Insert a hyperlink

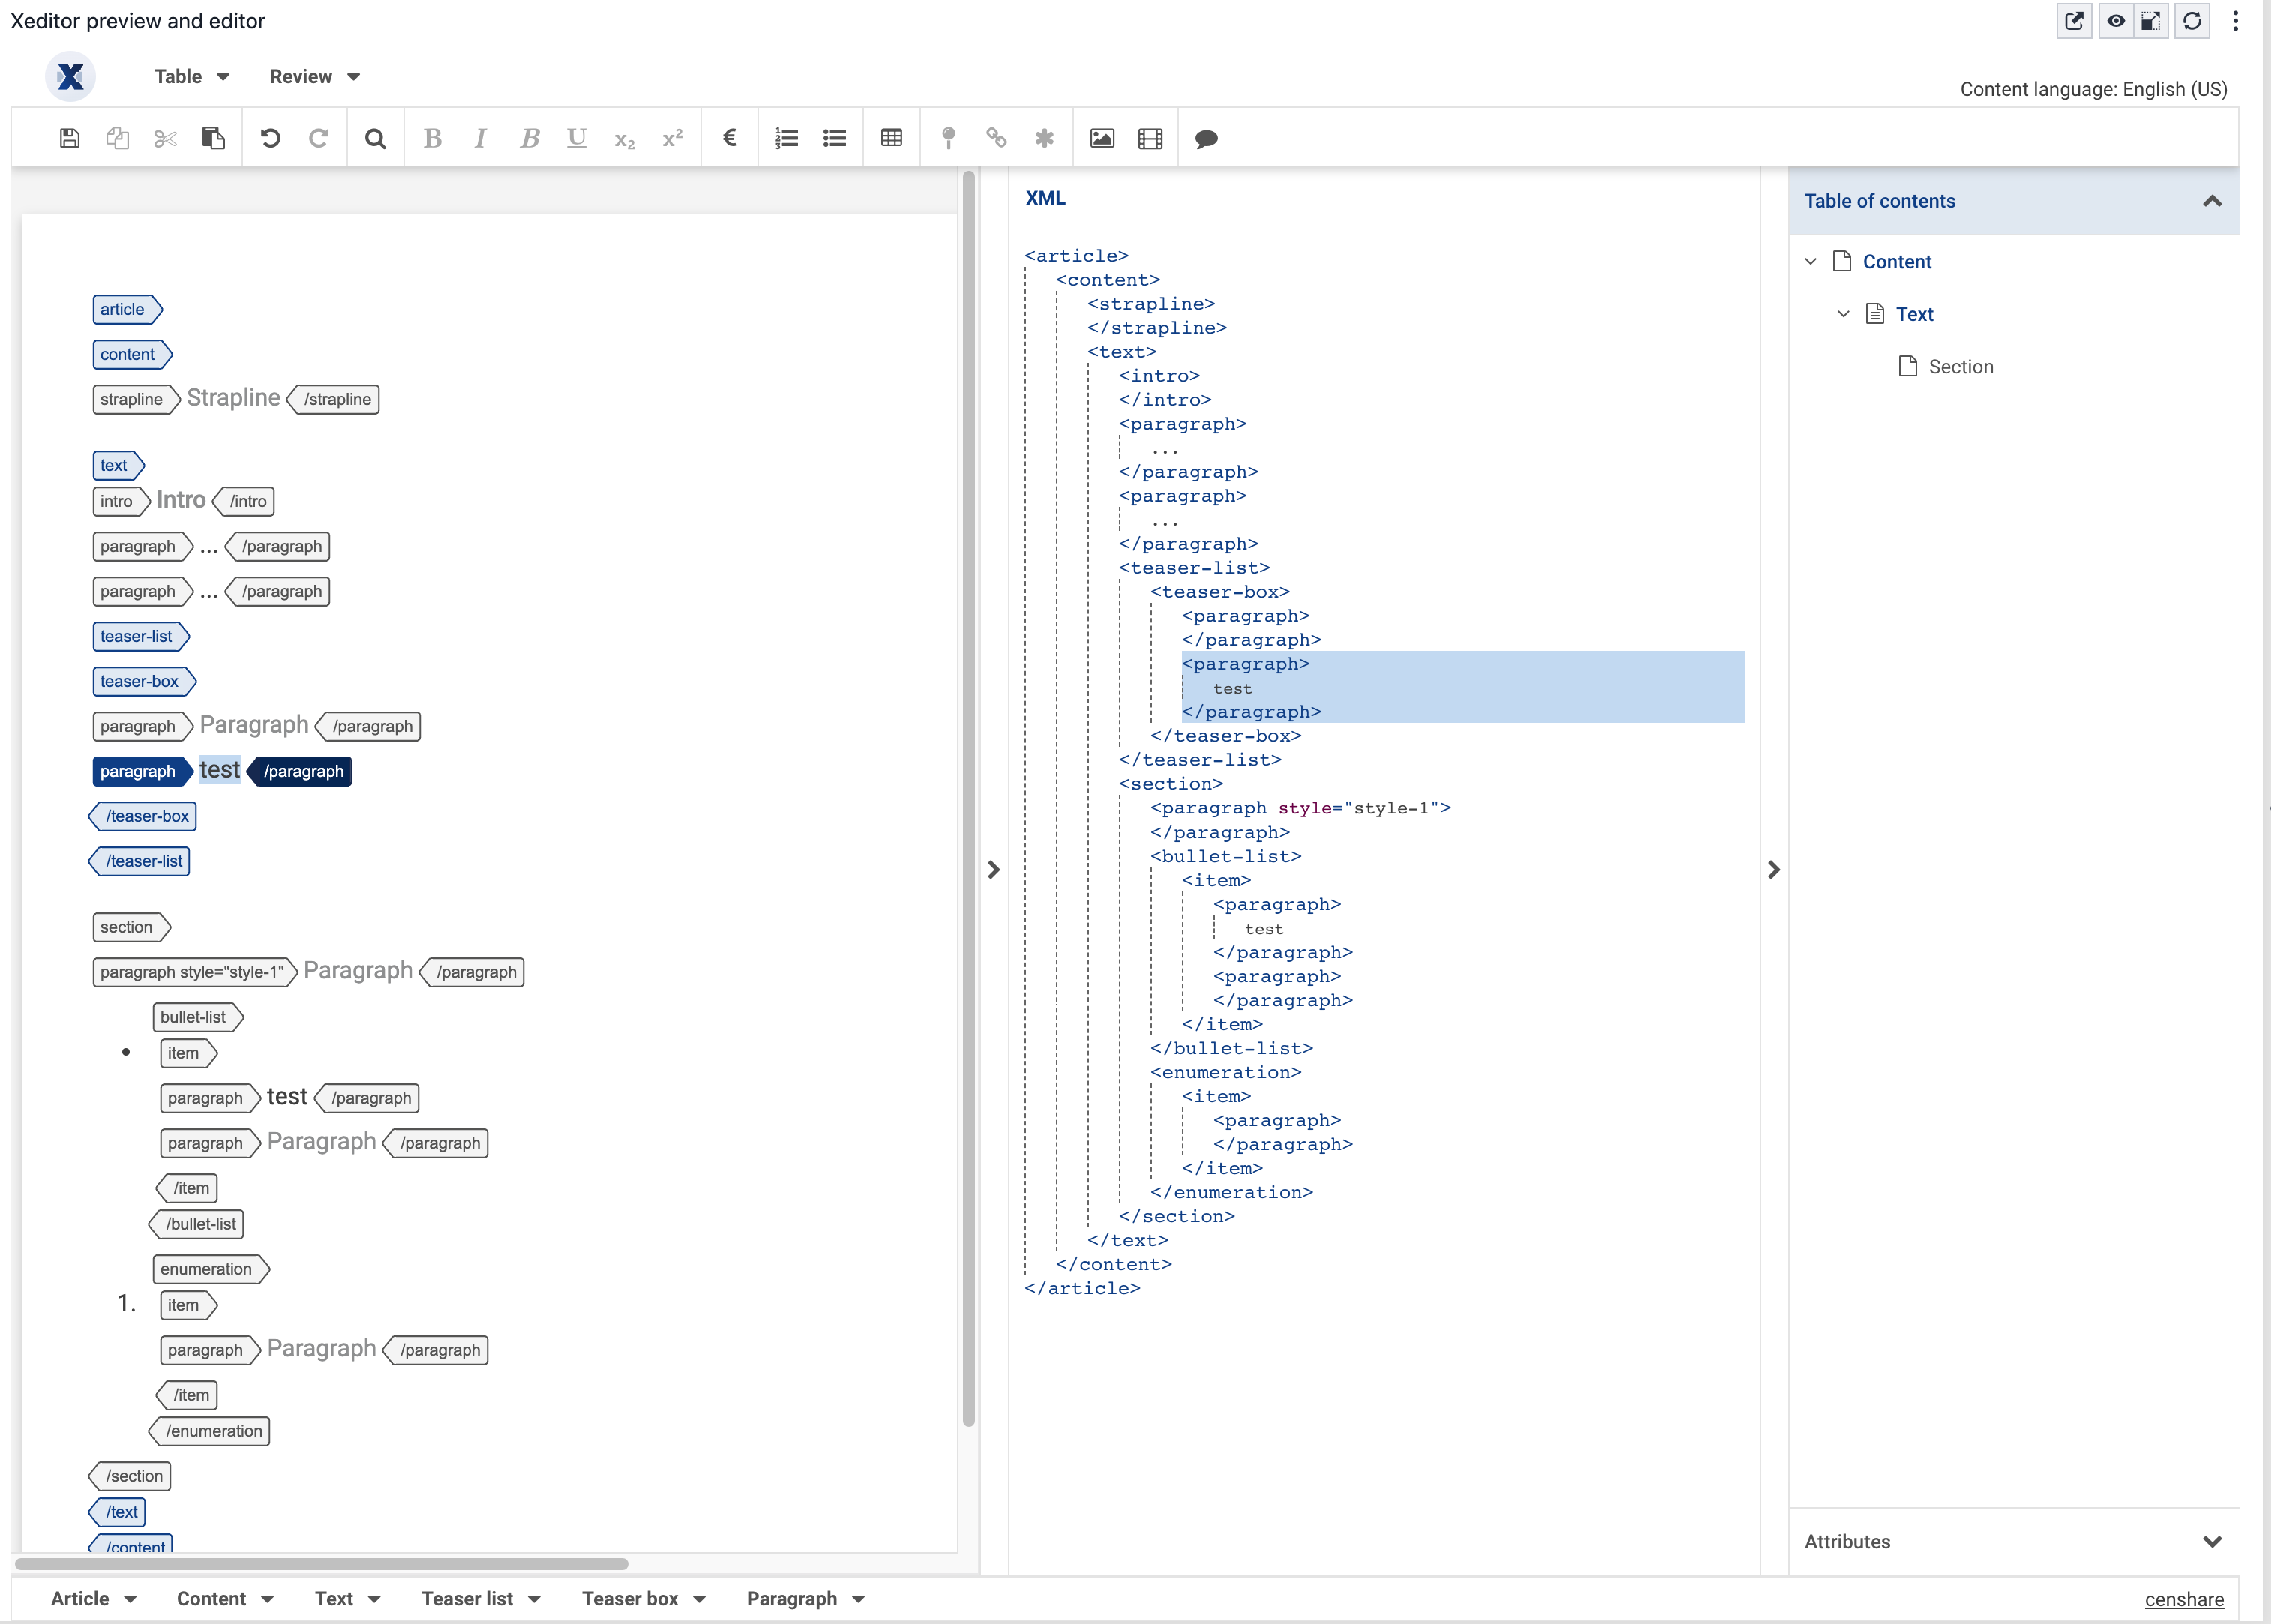(995, 138)
